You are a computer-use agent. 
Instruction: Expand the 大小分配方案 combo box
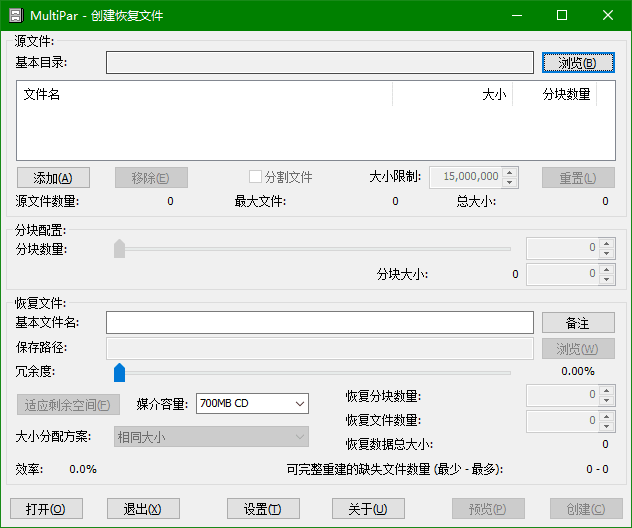click(211, 436)
